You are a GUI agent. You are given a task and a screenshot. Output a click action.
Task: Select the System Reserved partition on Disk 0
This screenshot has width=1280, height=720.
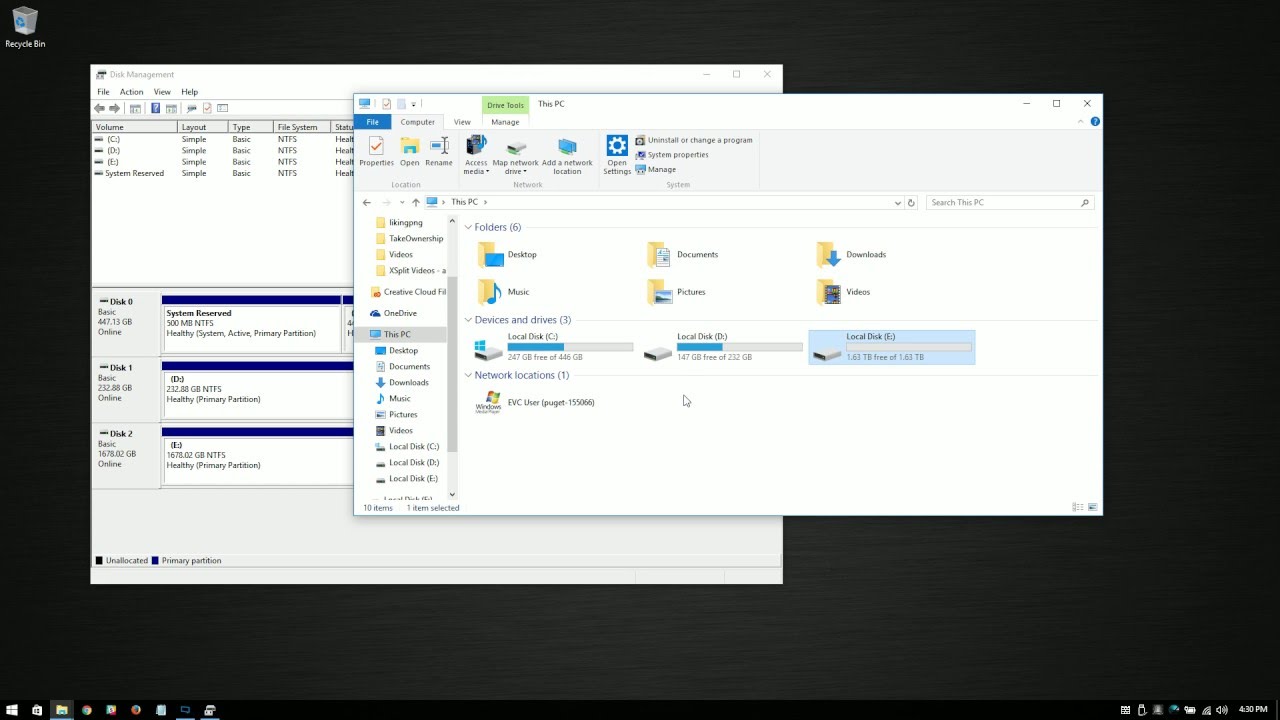click(x=251, y=324)
